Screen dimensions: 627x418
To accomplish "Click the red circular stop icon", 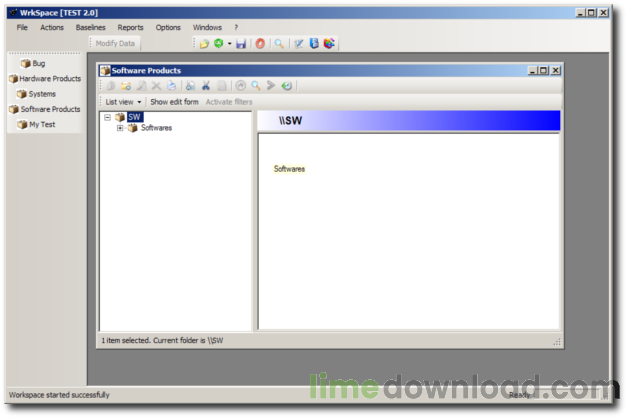I will point(260,43).
